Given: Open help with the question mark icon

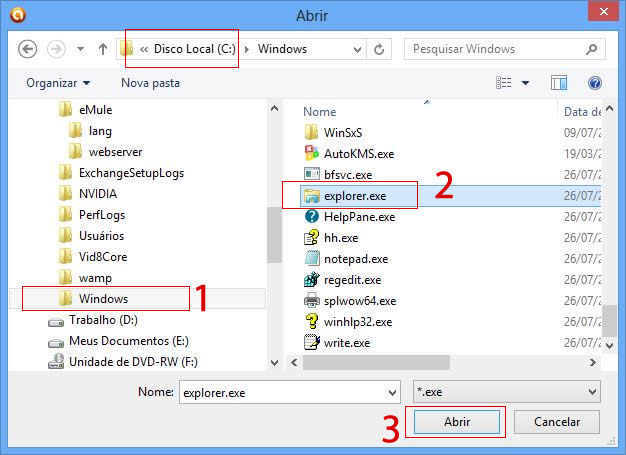Looking at the screenshot, I should (594, 83).
